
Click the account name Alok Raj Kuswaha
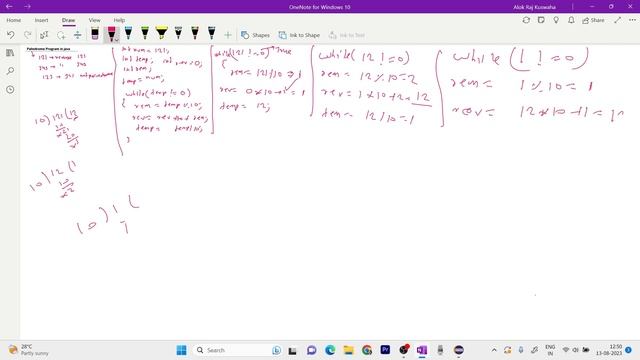534,7
